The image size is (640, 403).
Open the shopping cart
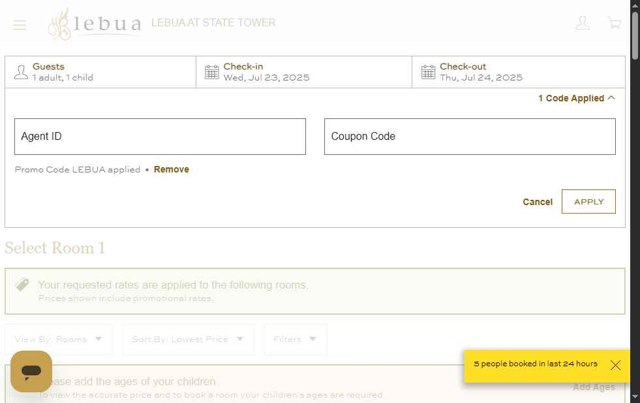click(614, 23)
